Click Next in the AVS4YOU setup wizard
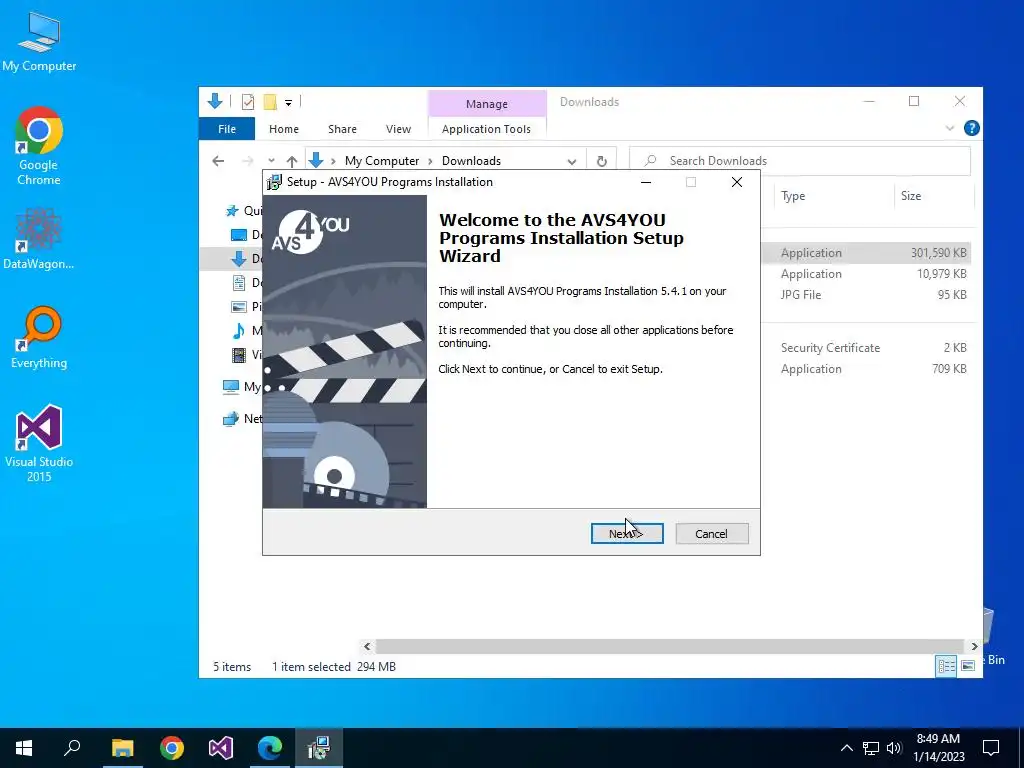Viewport: 1024px width, 768px height. coord(627,534)
